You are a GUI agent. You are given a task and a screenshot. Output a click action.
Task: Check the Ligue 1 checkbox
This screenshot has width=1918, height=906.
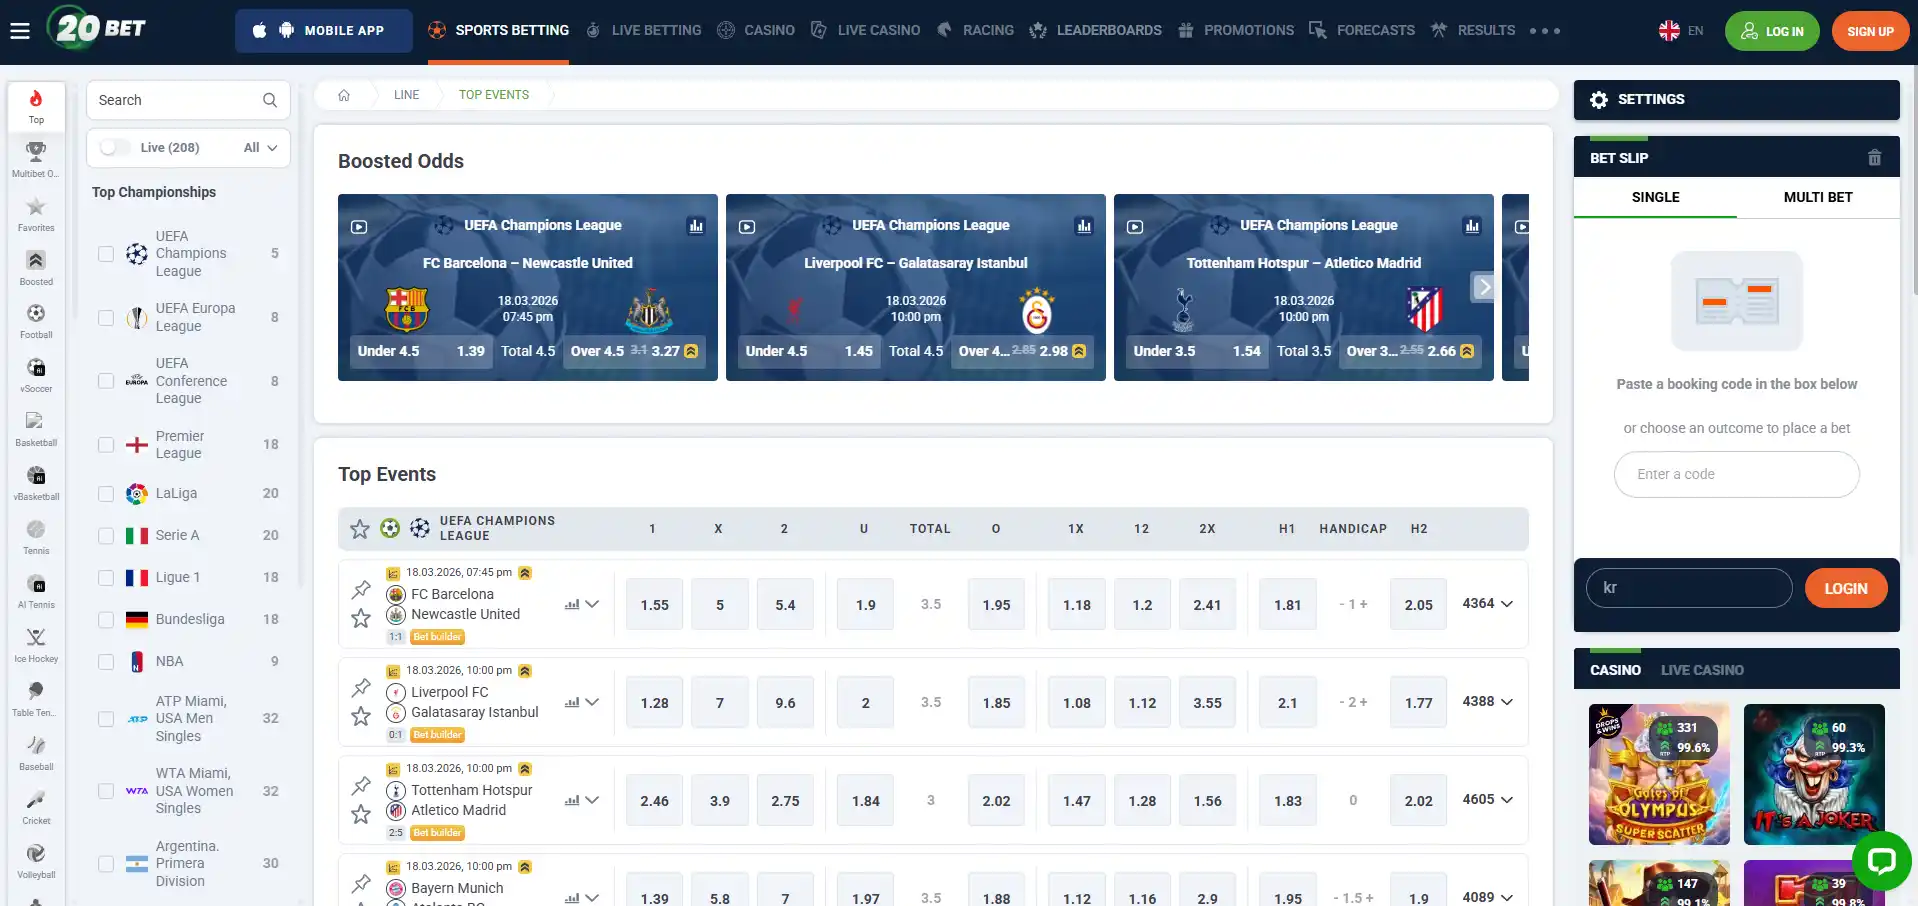click(x=106, y=578)
